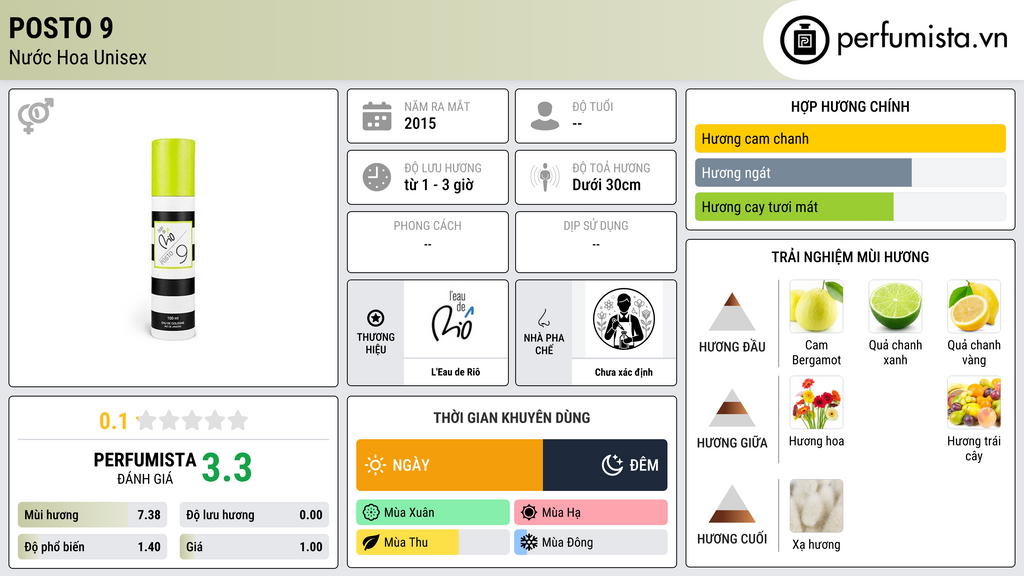1024x576 pixels.
Task: Click the Hợp hương chính heading
Action: point(850,106)
